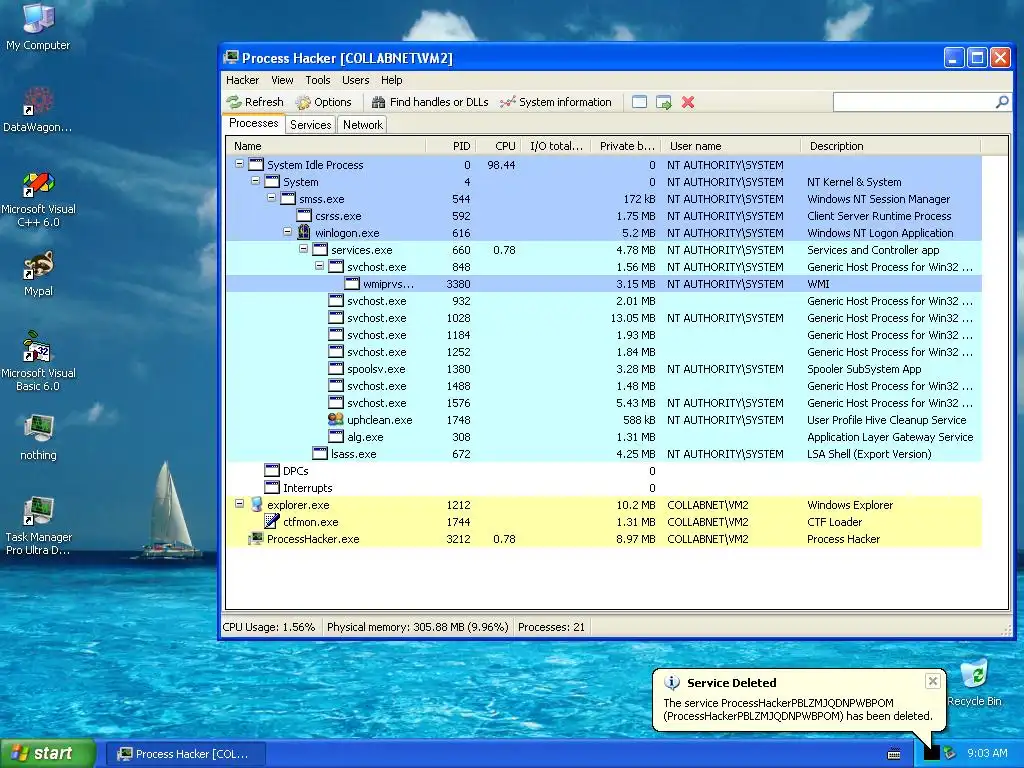
Task: Open Task Manager Pro Ultra desktop shortcut
Action: pyautogui.click(x=38, y=526)
